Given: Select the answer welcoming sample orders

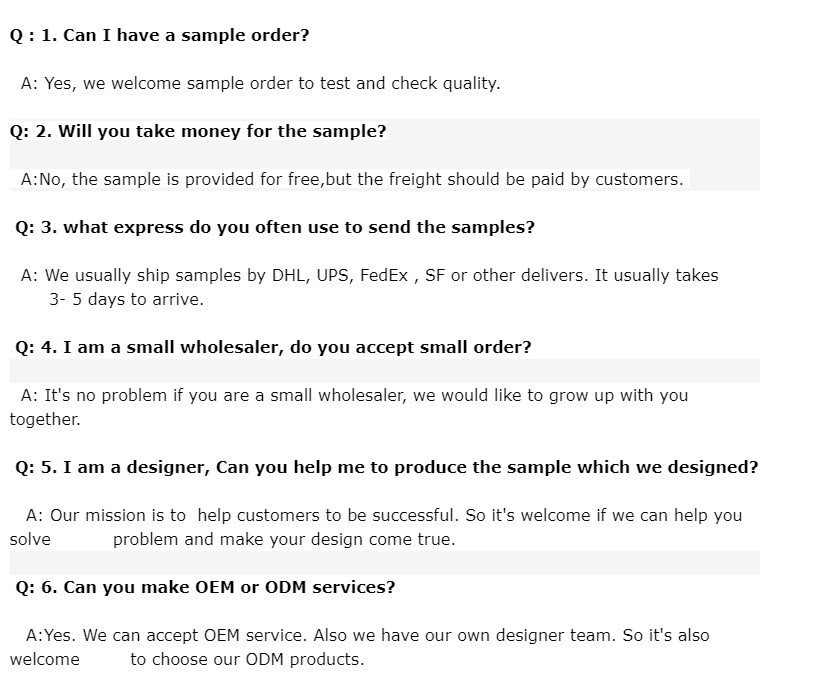Looking at the screenshot, I should coord(261,84).
